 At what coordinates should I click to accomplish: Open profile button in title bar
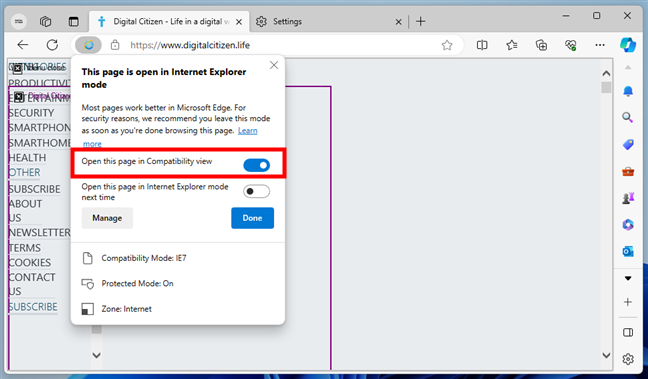pos(19,21)
